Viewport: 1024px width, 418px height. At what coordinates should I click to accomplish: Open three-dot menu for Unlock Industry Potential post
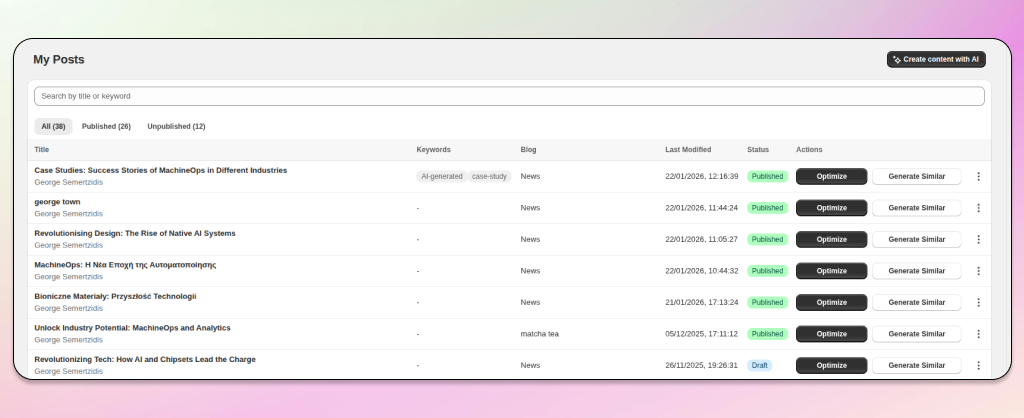coord(978,334)
